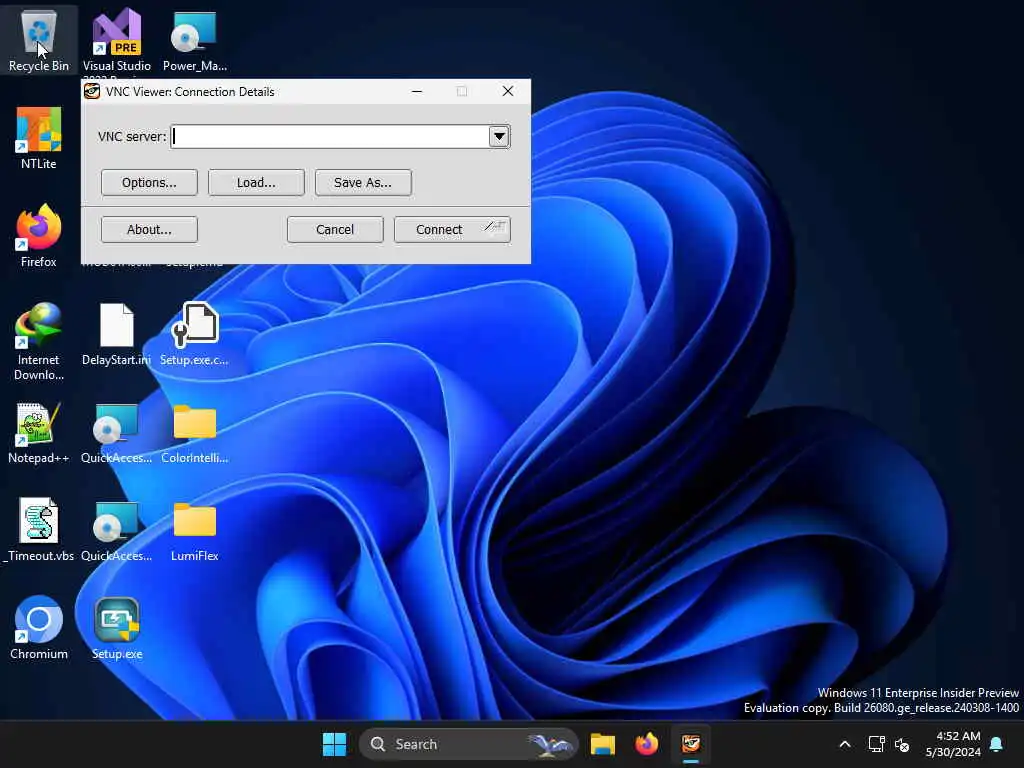Click the taskbar Search box
The image size is (1024, 768).
click(x=468, y=744)
